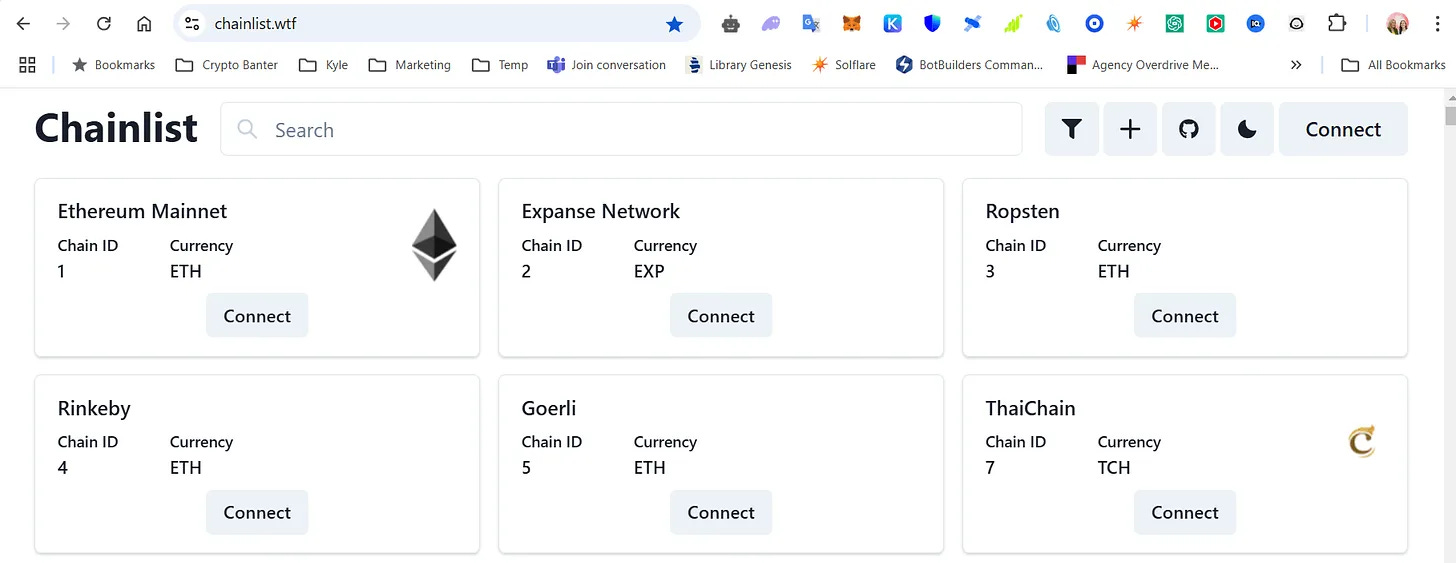The height and width of the screenshot is (563, 1456).
Task: Open the Solflare orange star extension
Action: pos(1134,24)
